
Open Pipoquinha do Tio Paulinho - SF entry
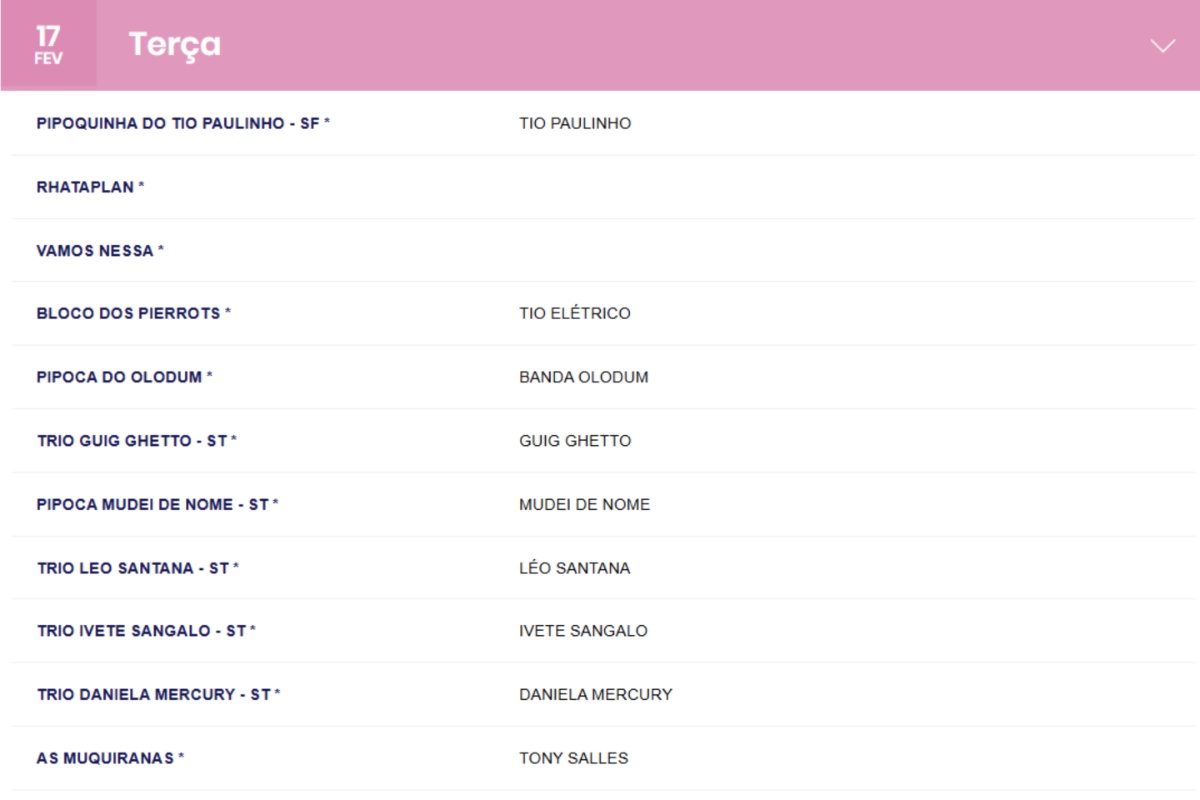[183, 124]
